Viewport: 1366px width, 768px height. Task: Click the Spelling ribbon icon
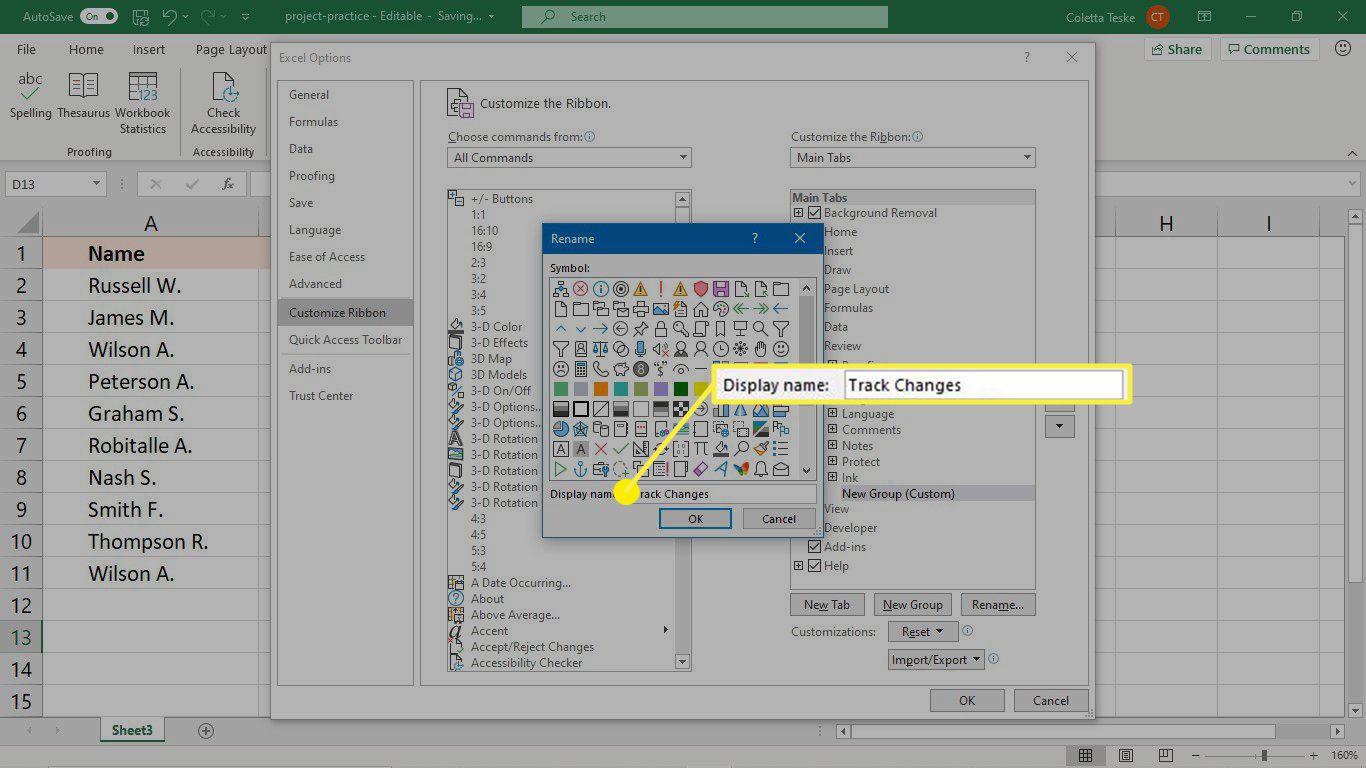pyautogui.click(x=30, y=96)
